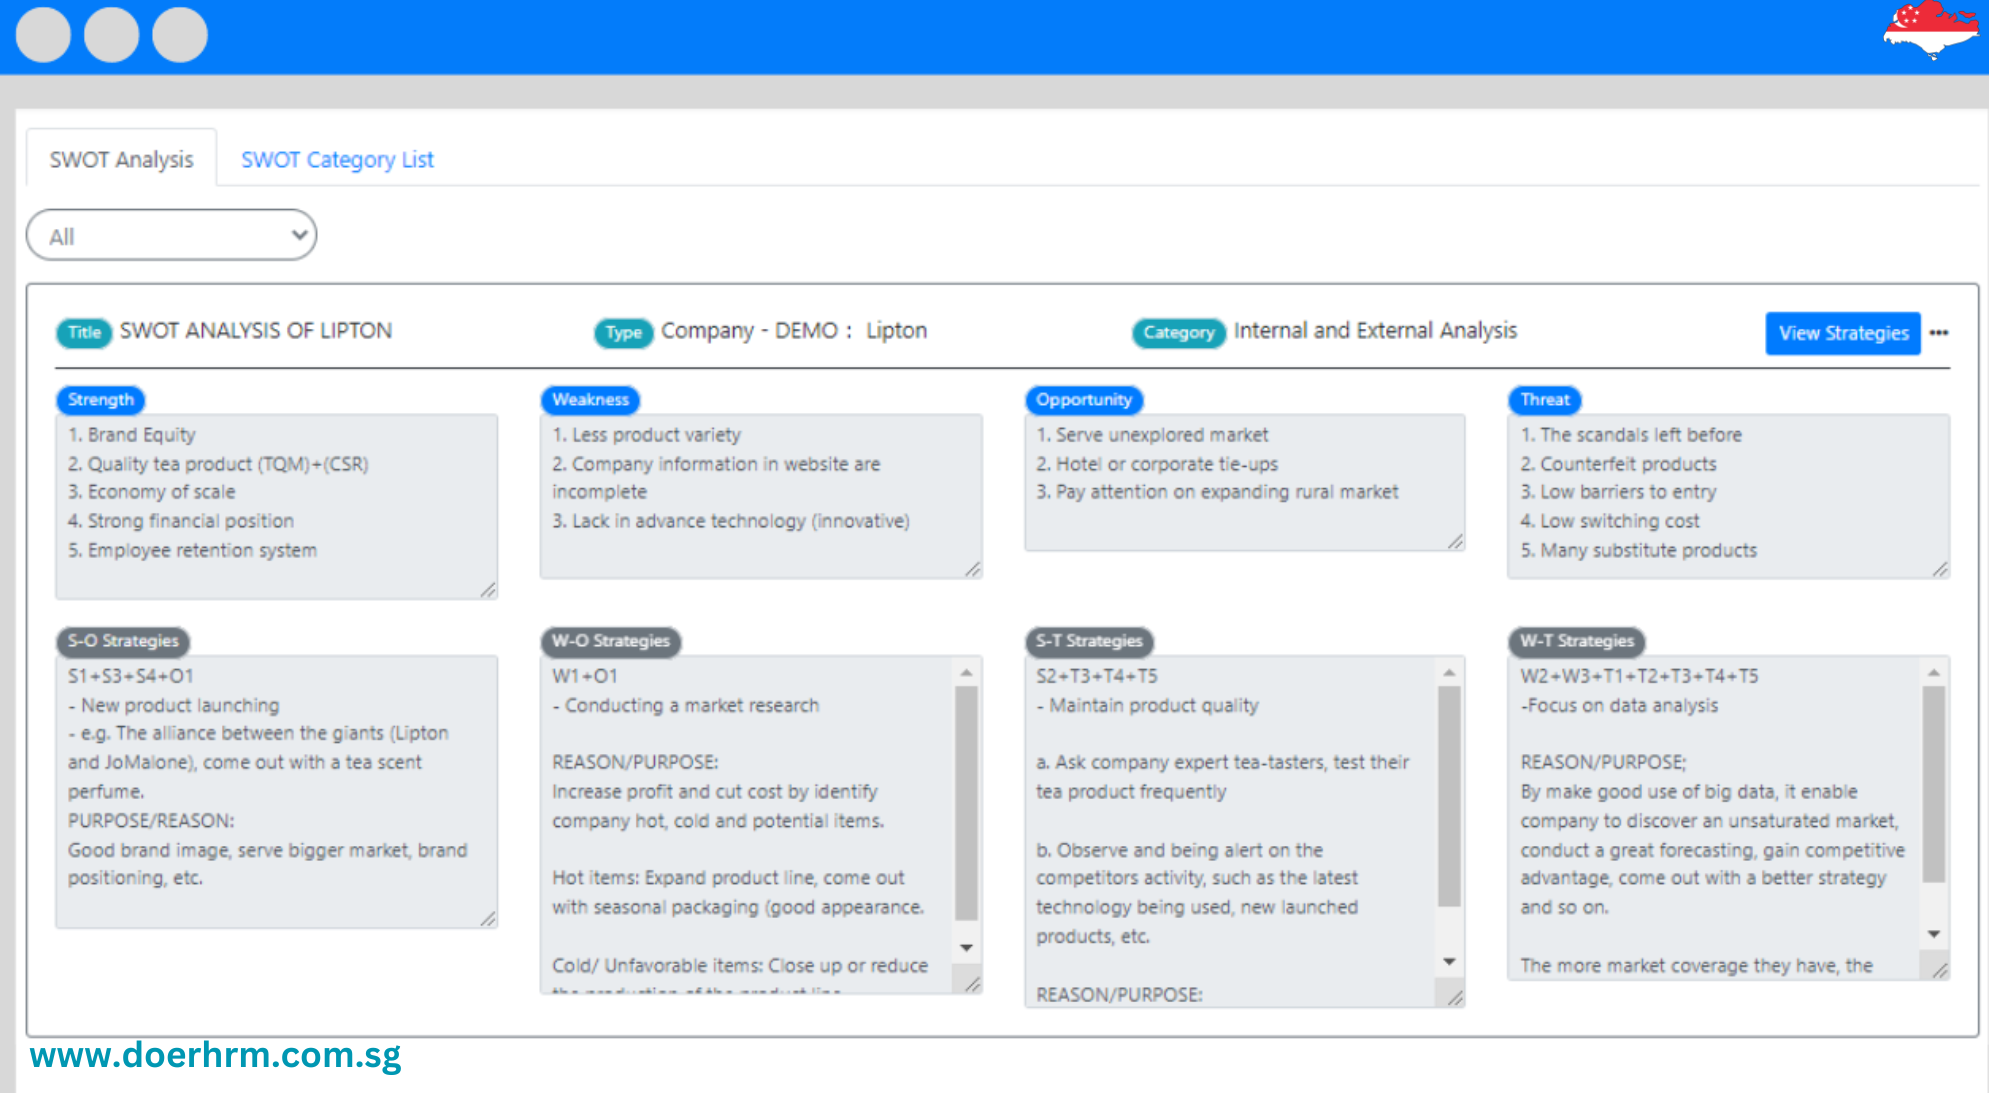Click the Singapore map logo icon
Screen dimensions: 1989x1093
click(1929, 30)
